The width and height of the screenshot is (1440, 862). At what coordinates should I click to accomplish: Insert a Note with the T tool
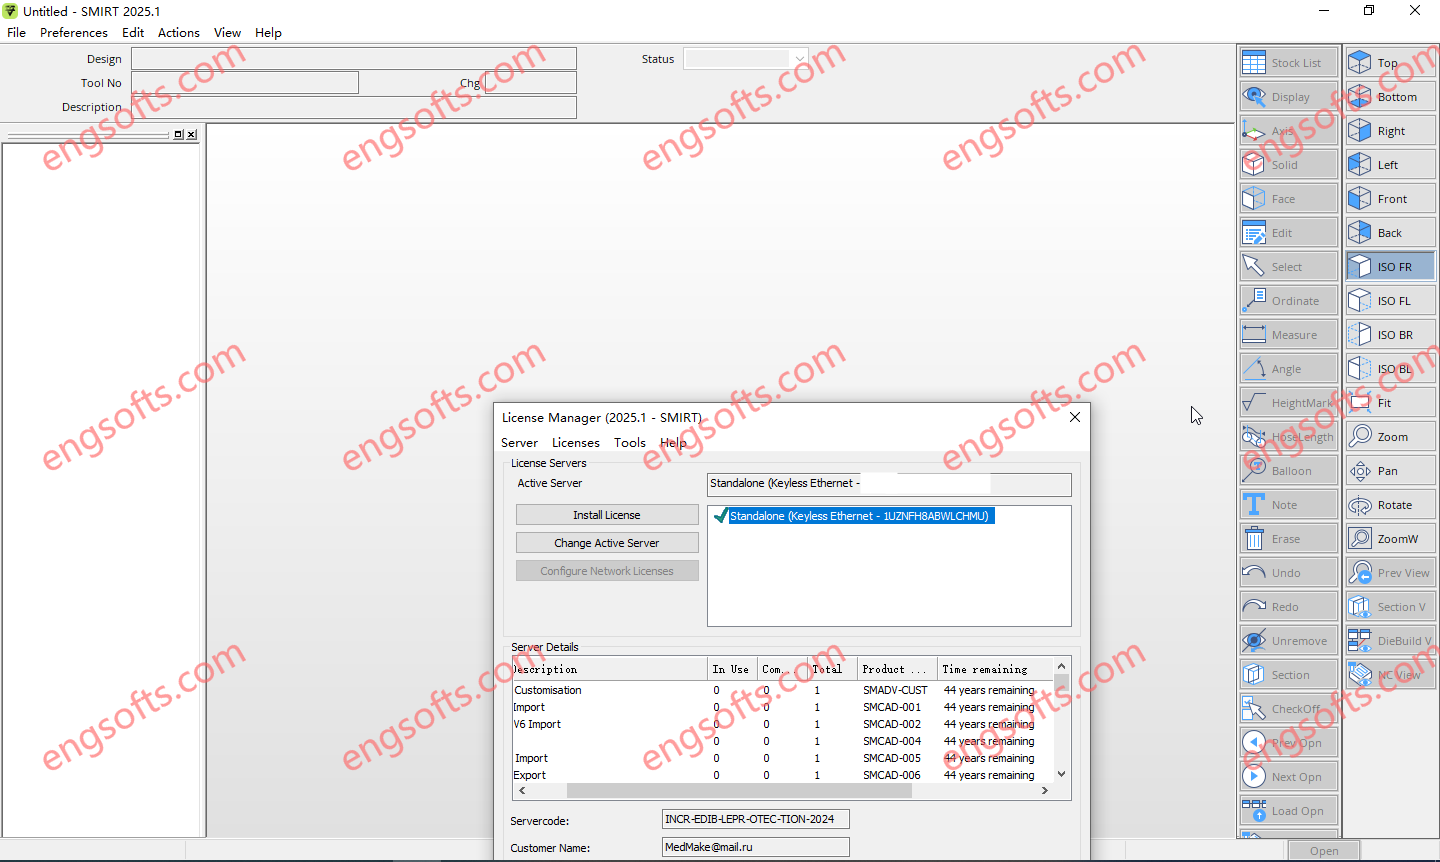tap(1288, 505)
